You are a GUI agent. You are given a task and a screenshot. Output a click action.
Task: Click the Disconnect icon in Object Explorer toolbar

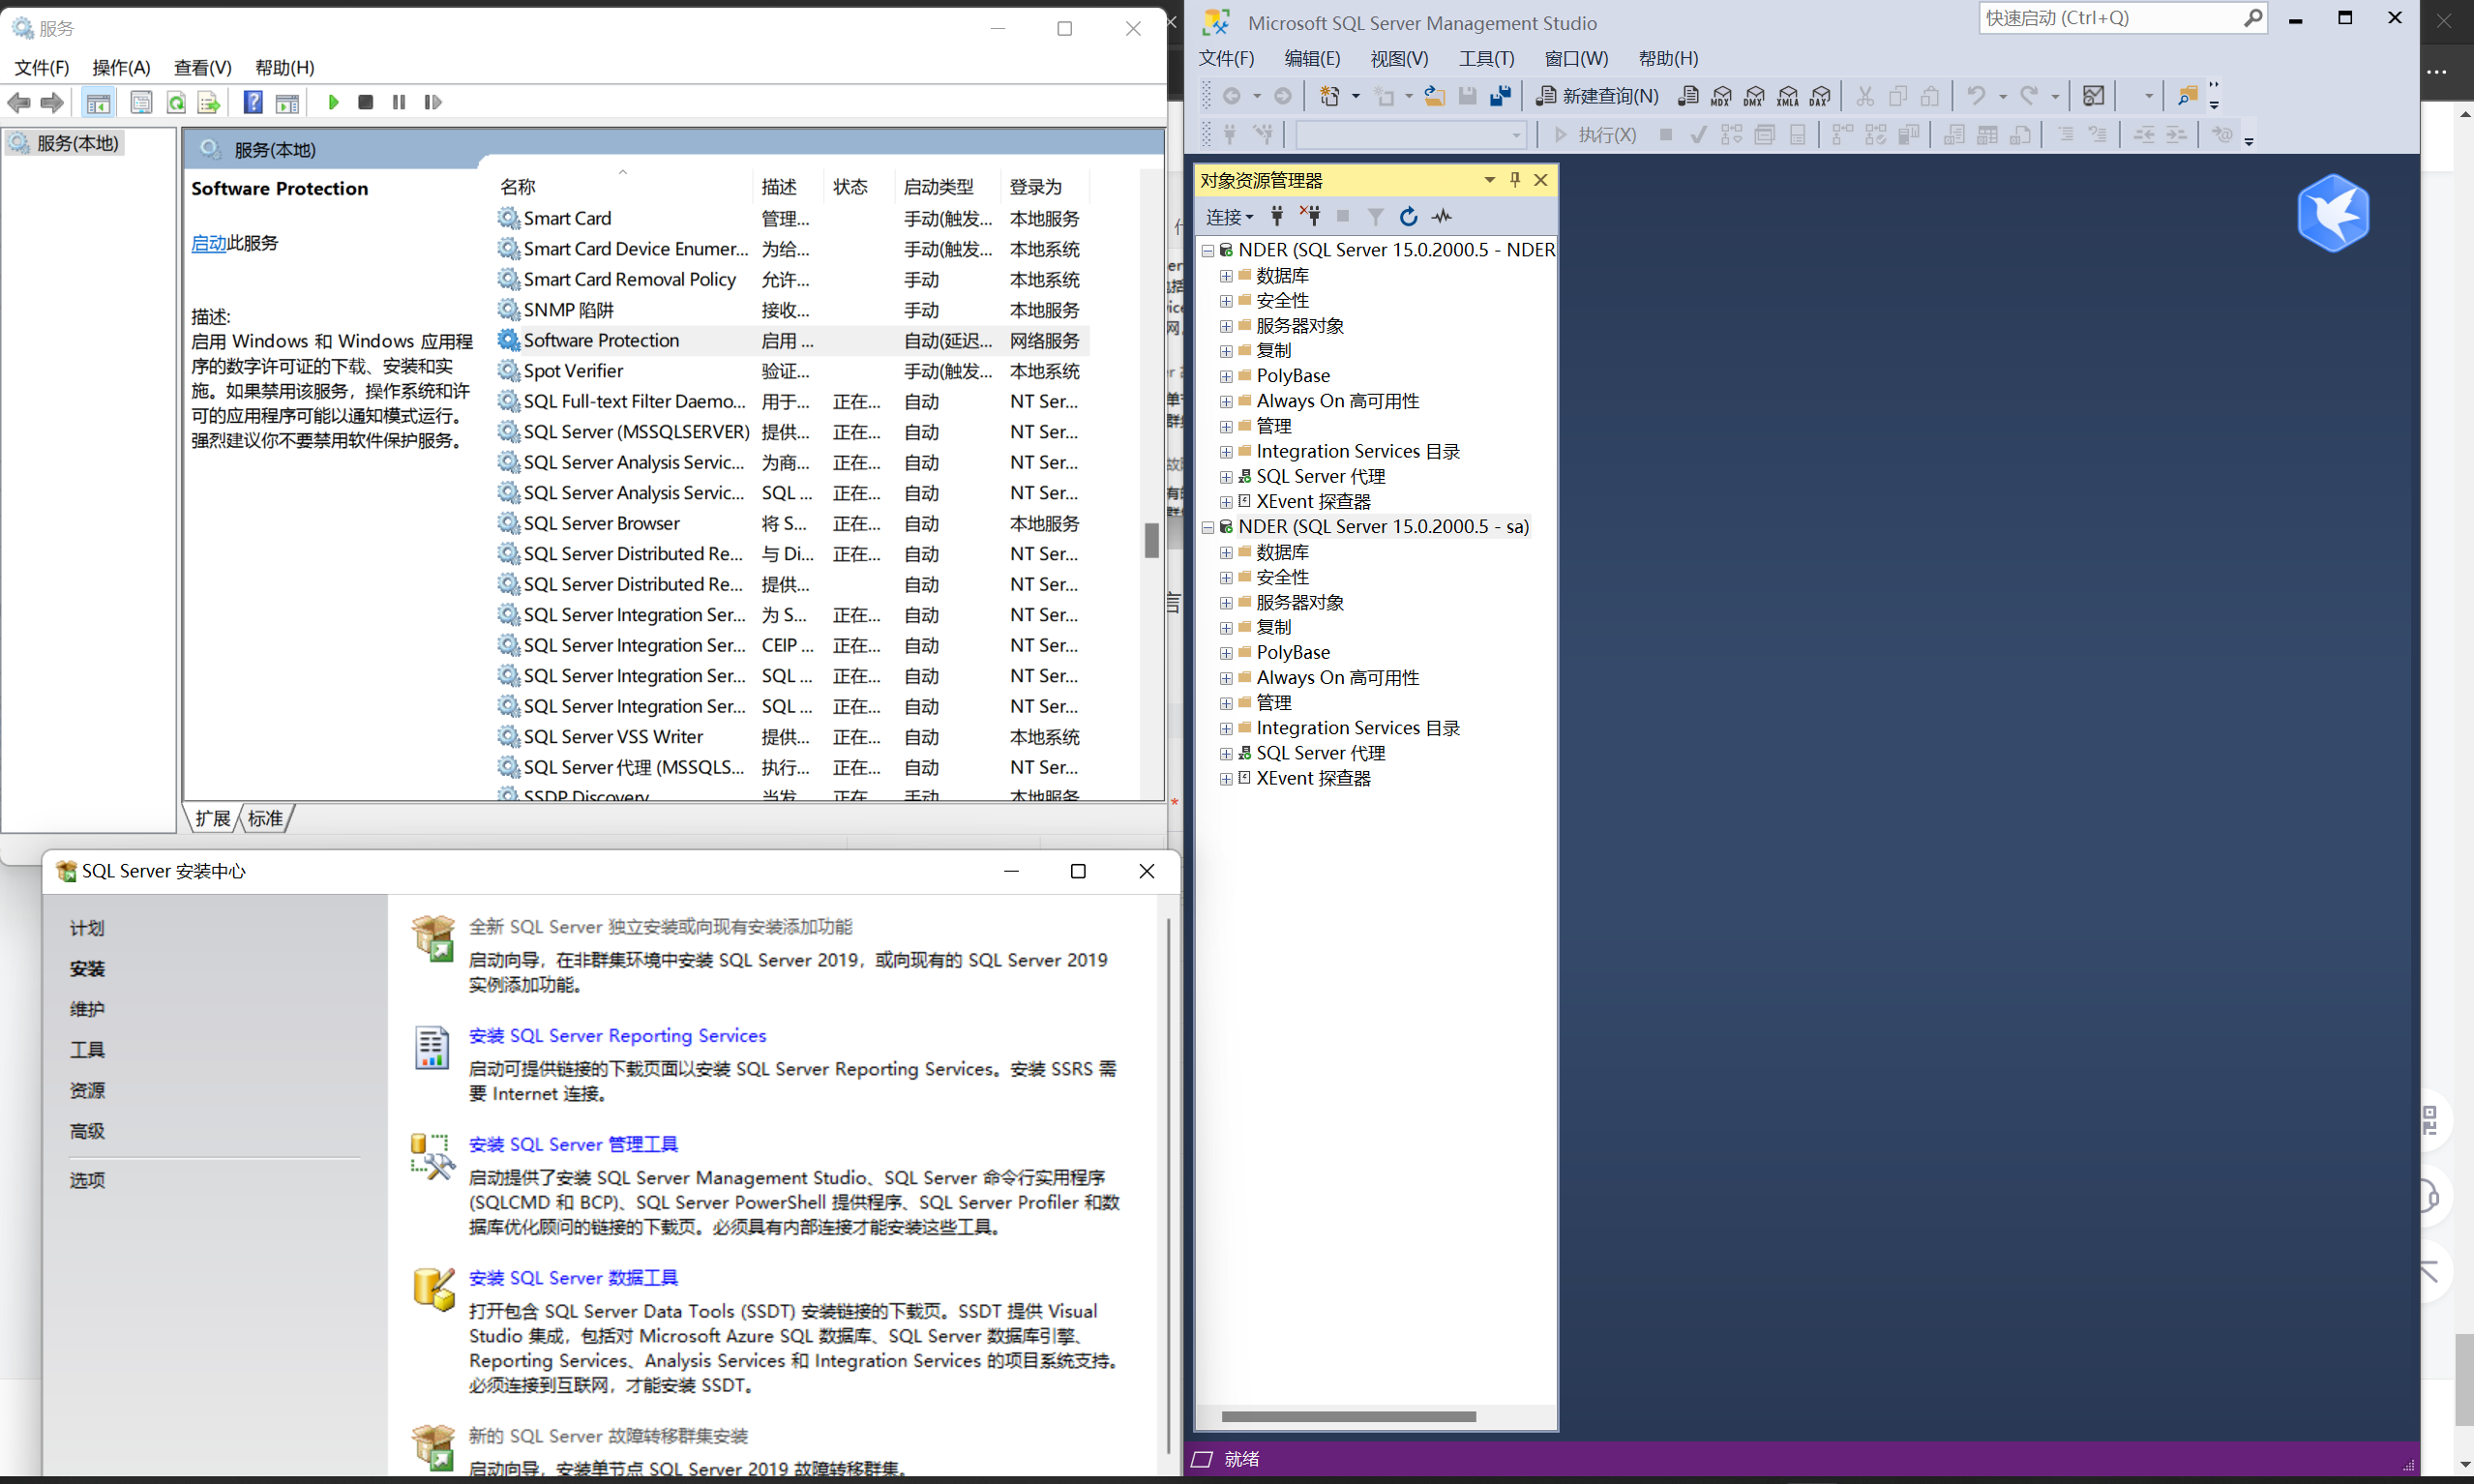tap(1310, 216)
